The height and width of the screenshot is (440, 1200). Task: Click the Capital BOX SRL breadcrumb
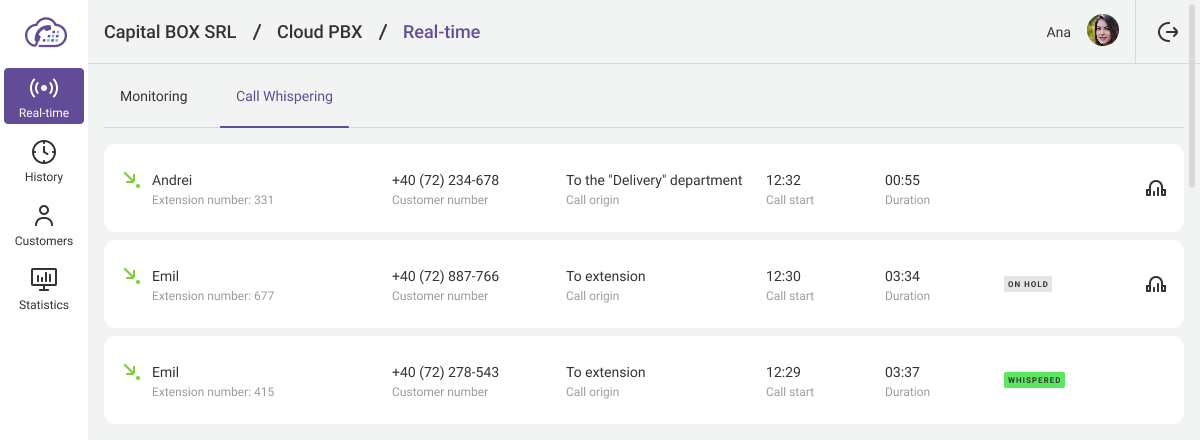pyautogui.click(x=170, y=32)
